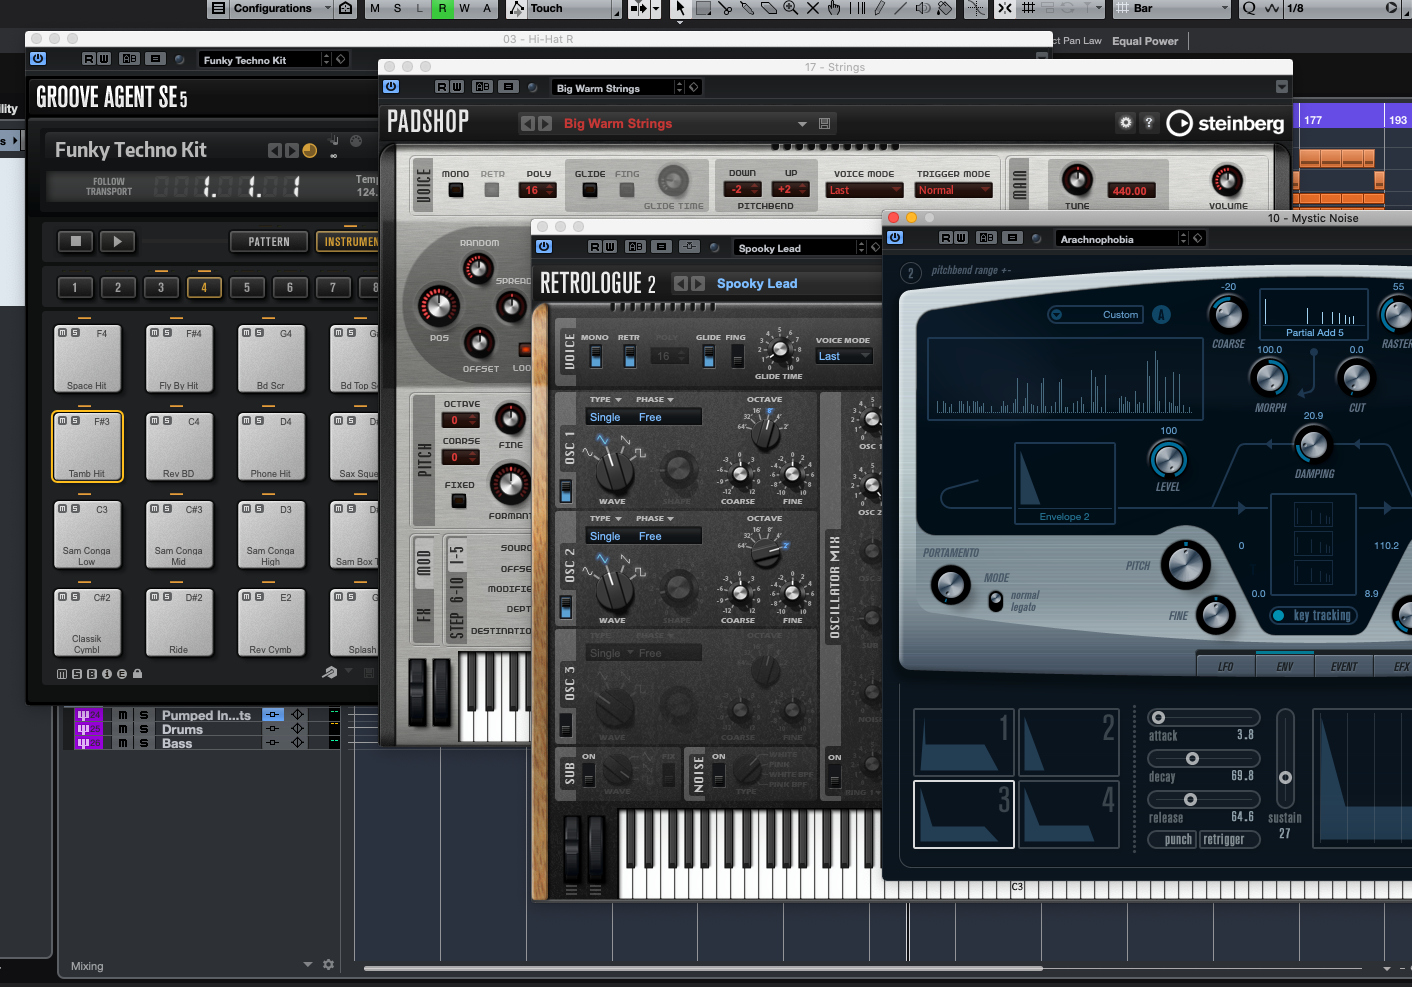Viewport: 1412px width, 987px height.
Task: Click the Steinberg logo in PadShop
Action: tap(1225, 123)
